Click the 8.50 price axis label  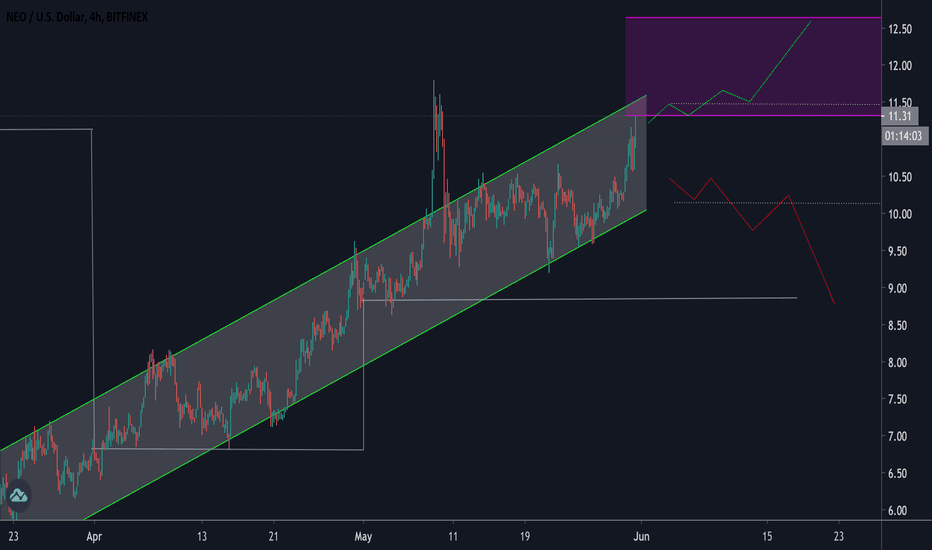pyautogui.click(x=898, y=326)
